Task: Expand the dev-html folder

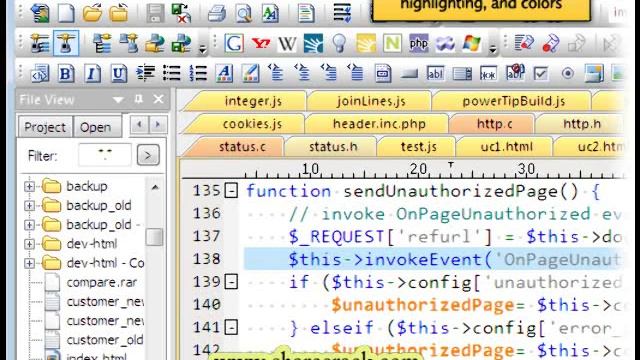Action: tap(29, 244)
